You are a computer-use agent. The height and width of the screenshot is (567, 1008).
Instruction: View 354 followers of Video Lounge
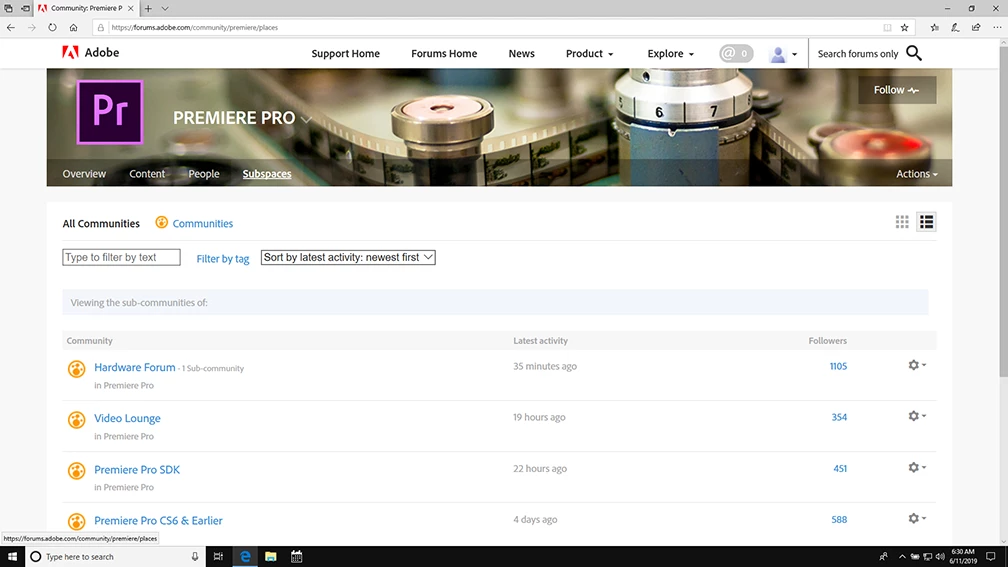tap(839, 417)
